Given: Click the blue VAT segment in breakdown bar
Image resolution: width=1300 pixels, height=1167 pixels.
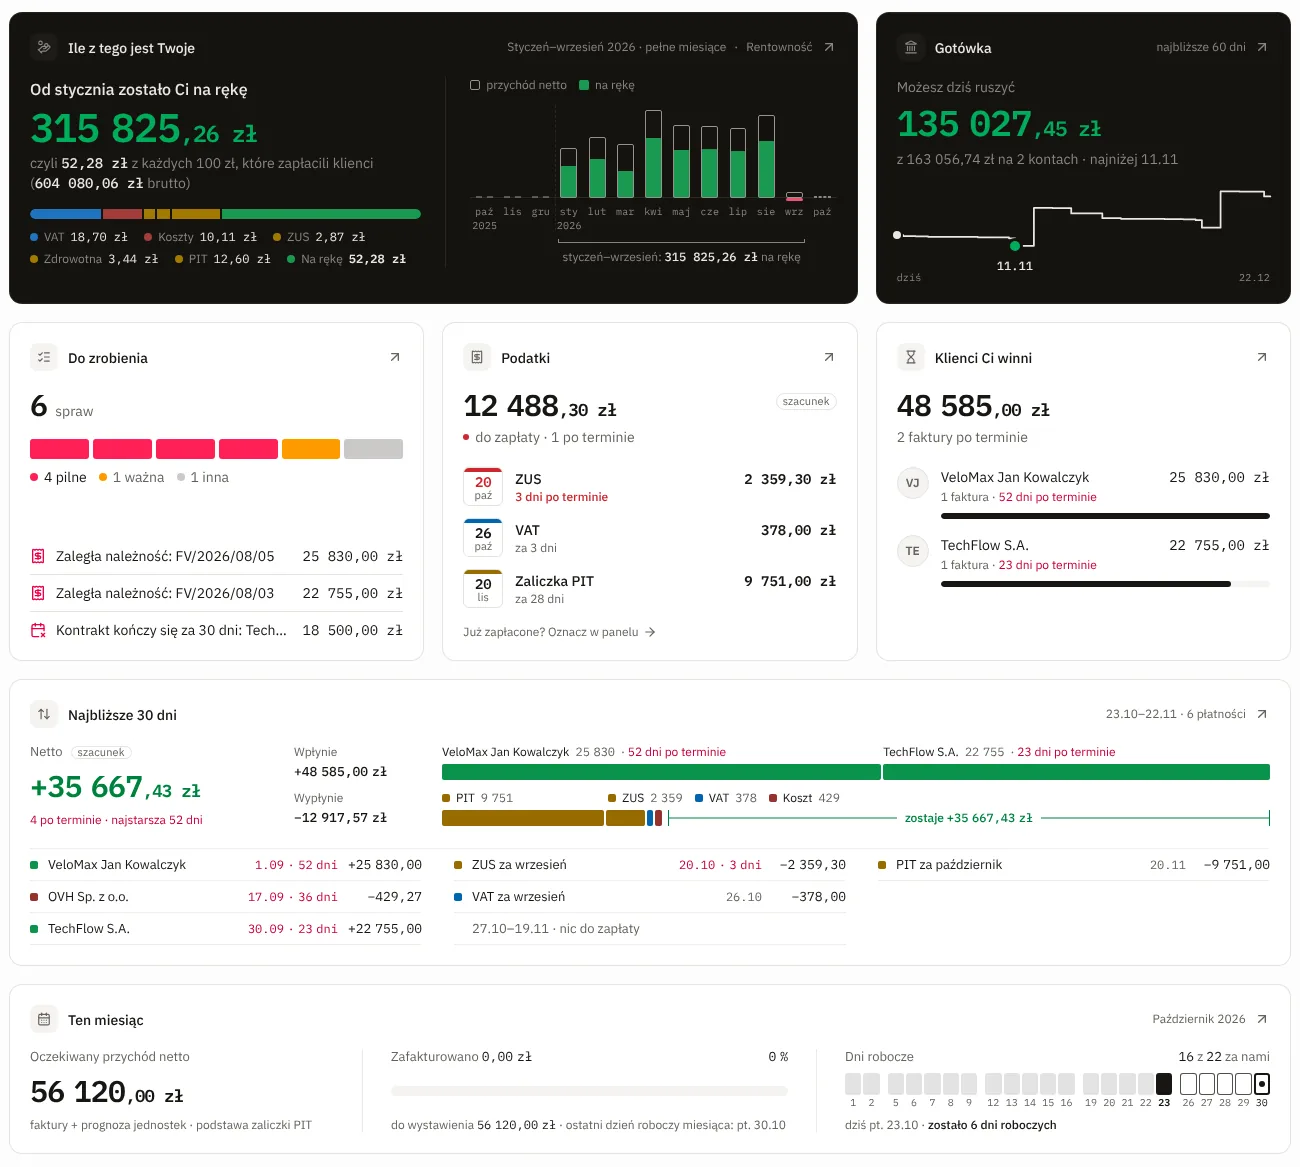Looking at the screenshot, I should [x=65, y=214].
